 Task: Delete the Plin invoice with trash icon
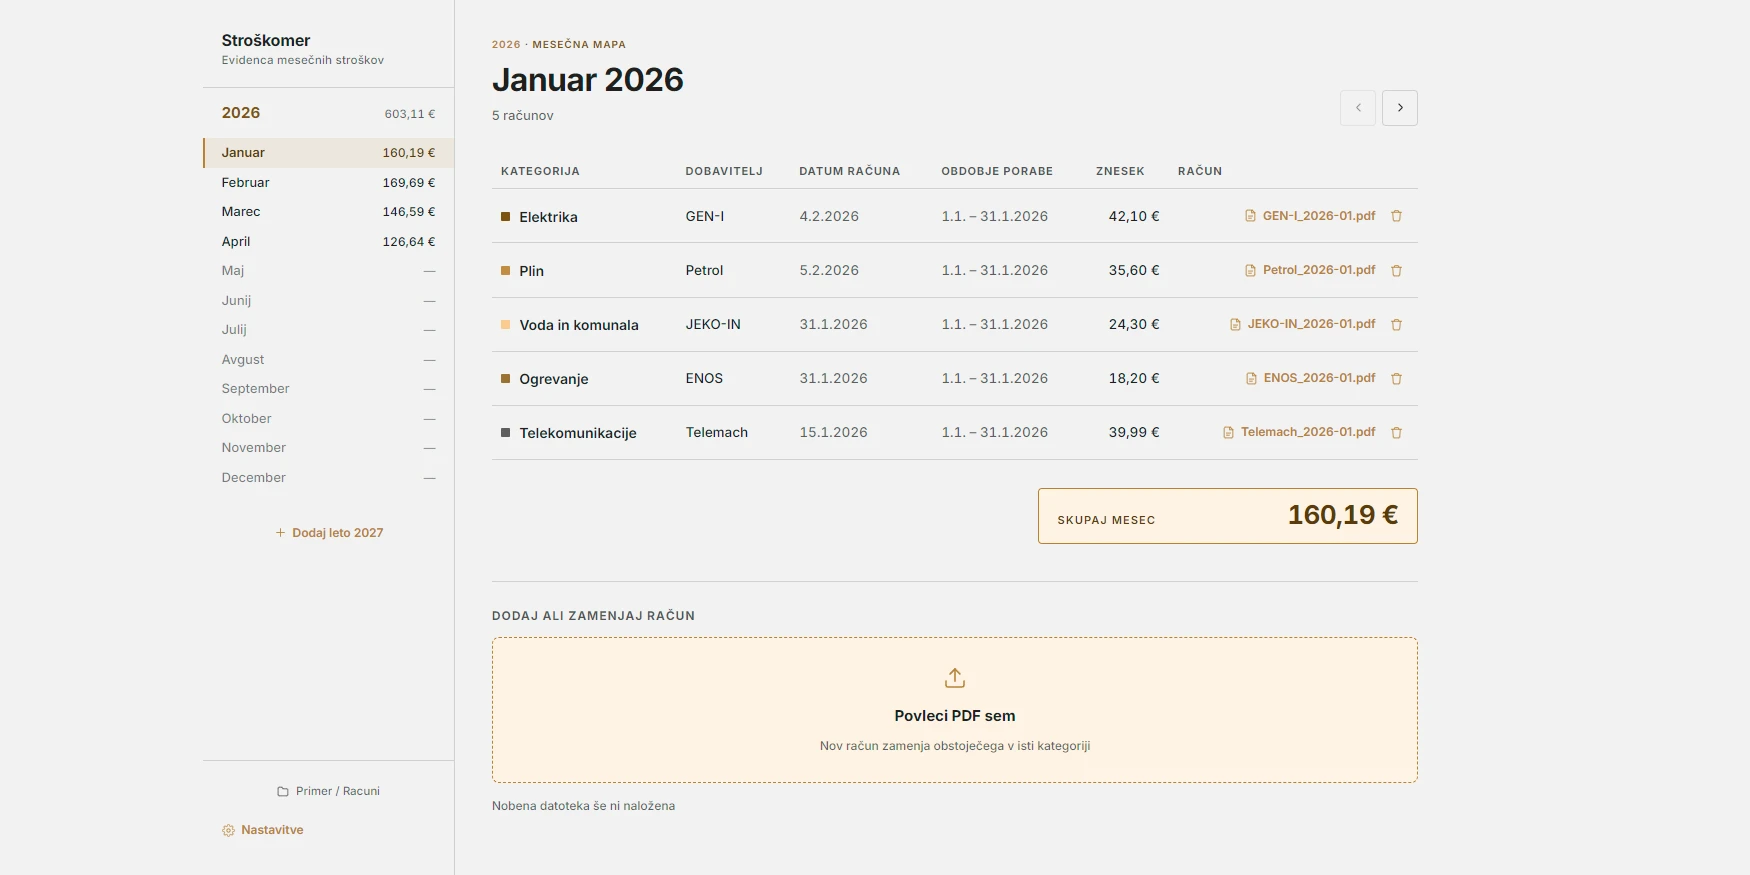click(1397, 270)
